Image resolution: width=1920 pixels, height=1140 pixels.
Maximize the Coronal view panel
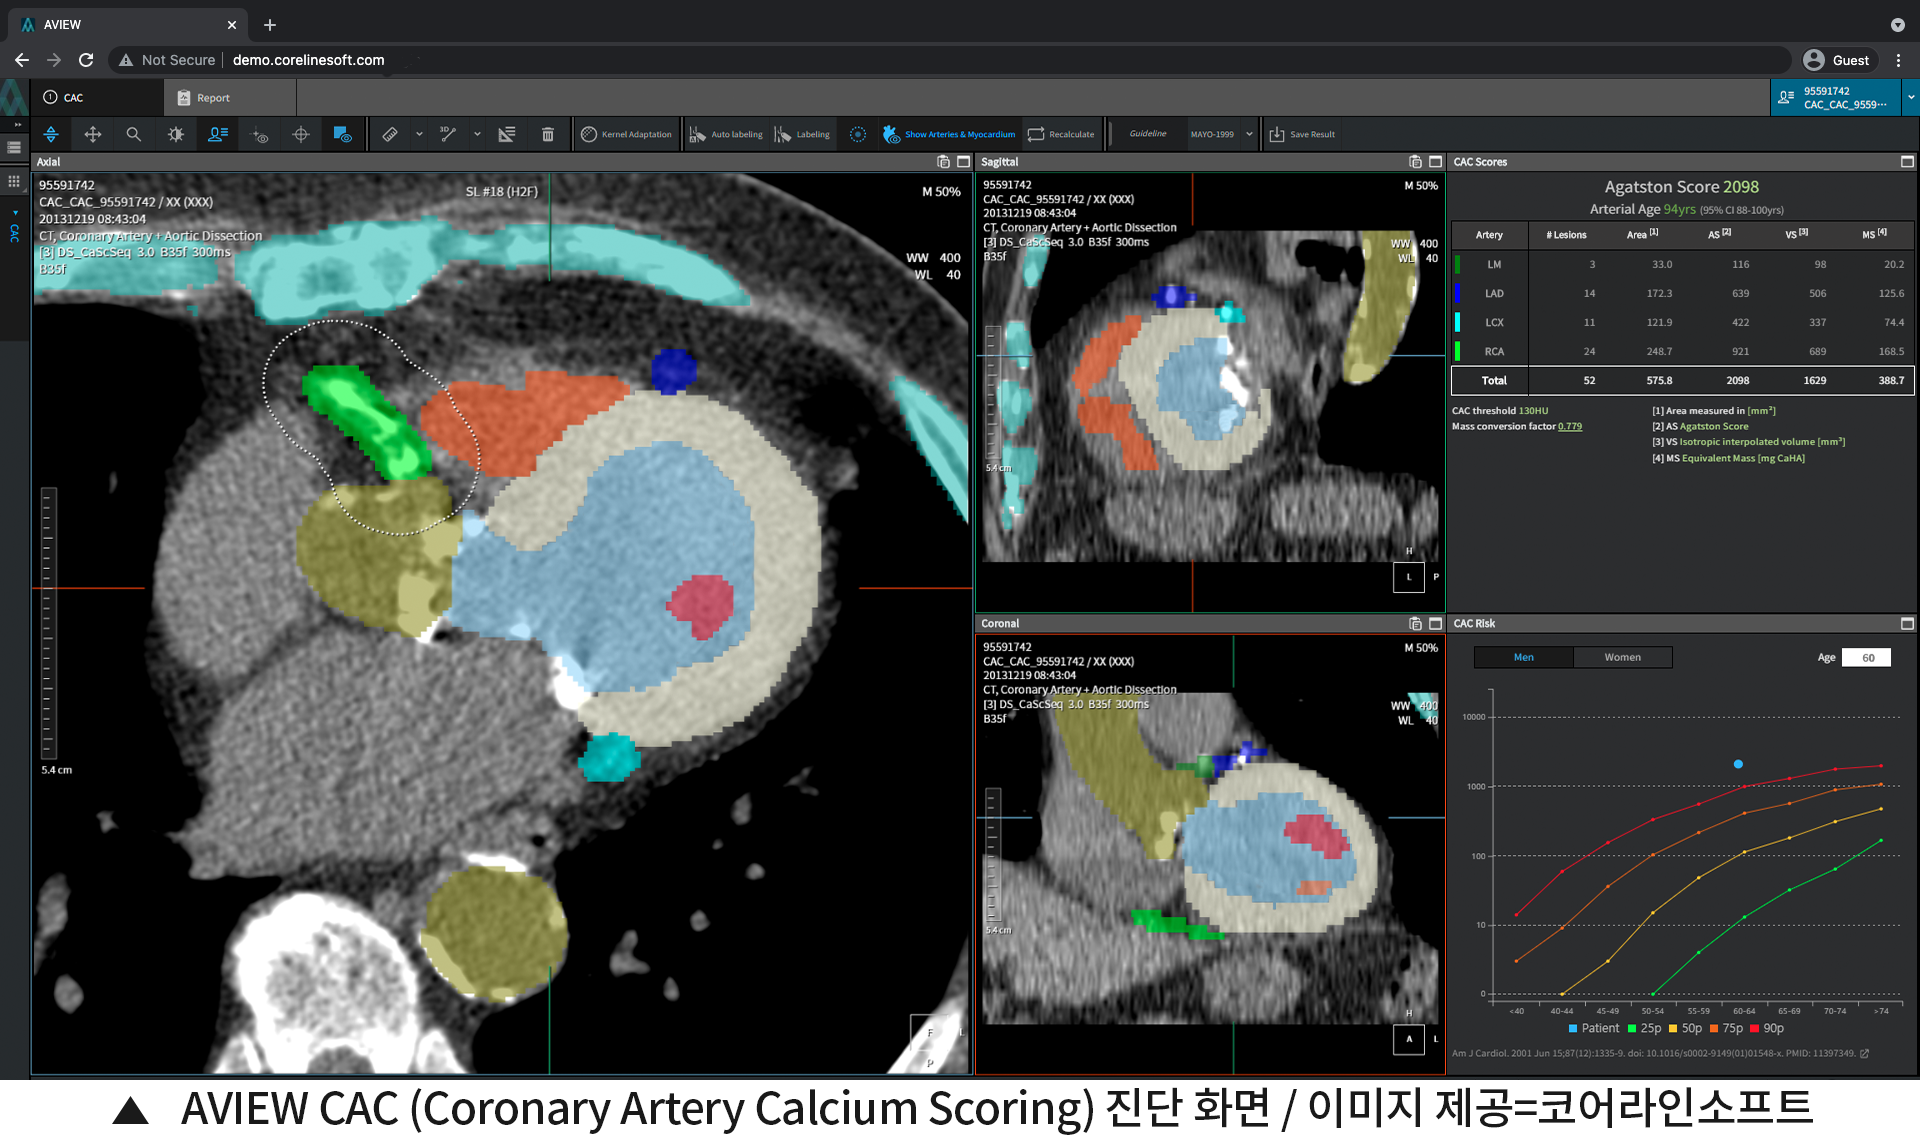(1436, 624)
